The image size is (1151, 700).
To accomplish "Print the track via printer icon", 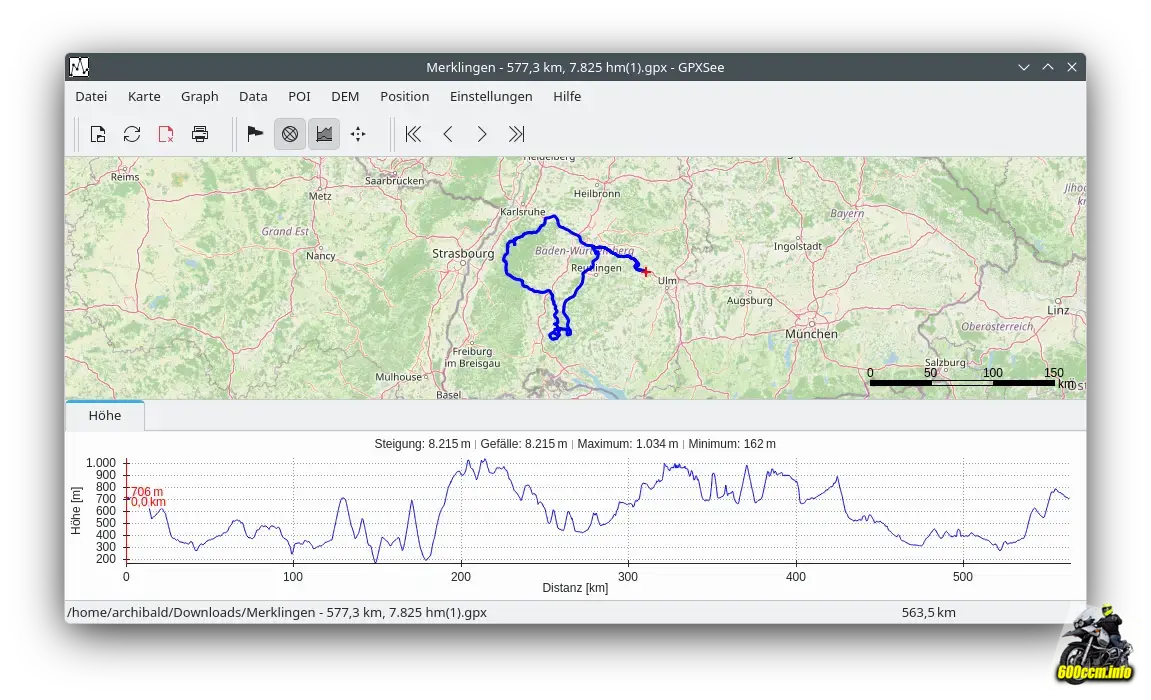I will tap(200, 134).
